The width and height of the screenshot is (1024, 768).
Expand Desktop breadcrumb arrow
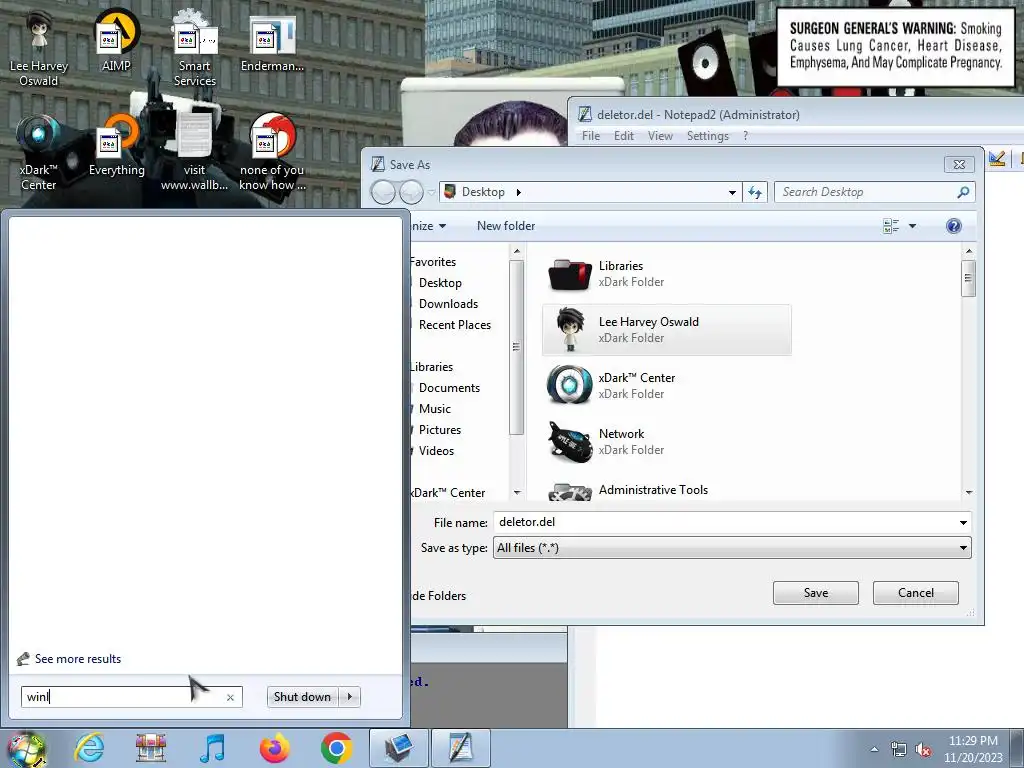click(x=519, y=192)
